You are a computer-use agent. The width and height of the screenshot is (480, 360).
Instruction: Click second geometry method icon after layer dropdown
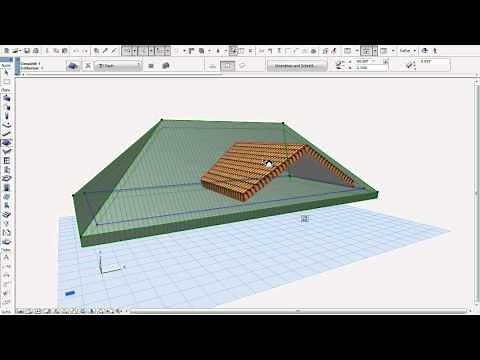coord(166,66)
